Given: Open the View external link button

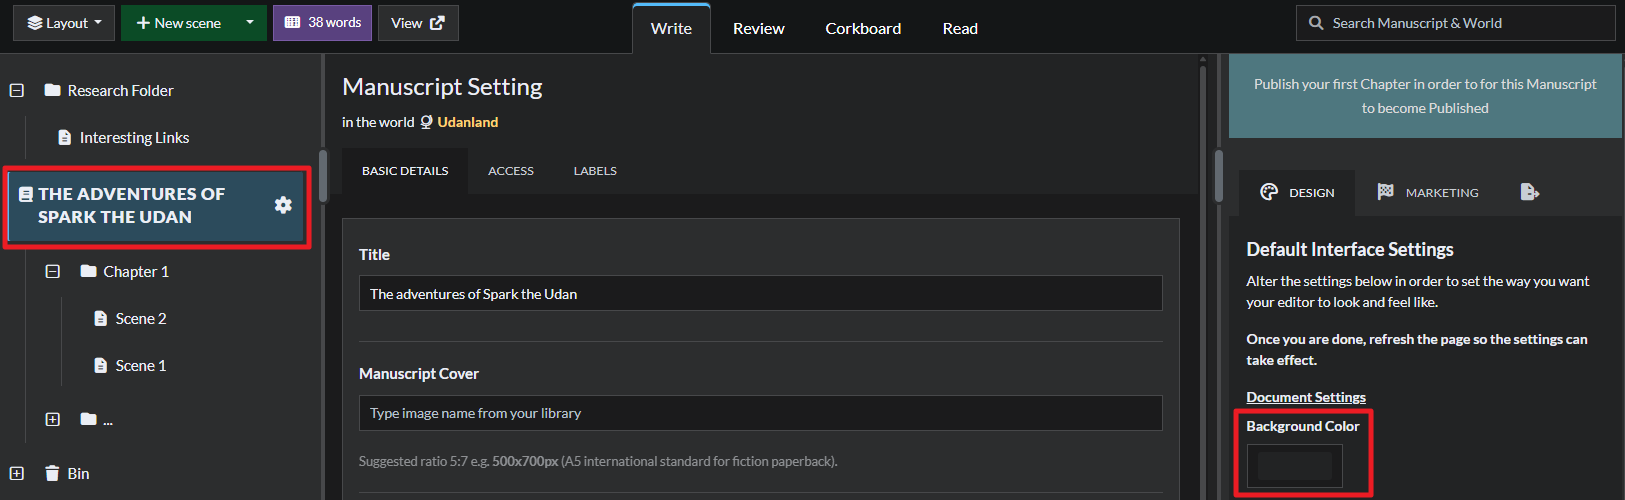Looking at the screenshot, I should tap(418, 23).
